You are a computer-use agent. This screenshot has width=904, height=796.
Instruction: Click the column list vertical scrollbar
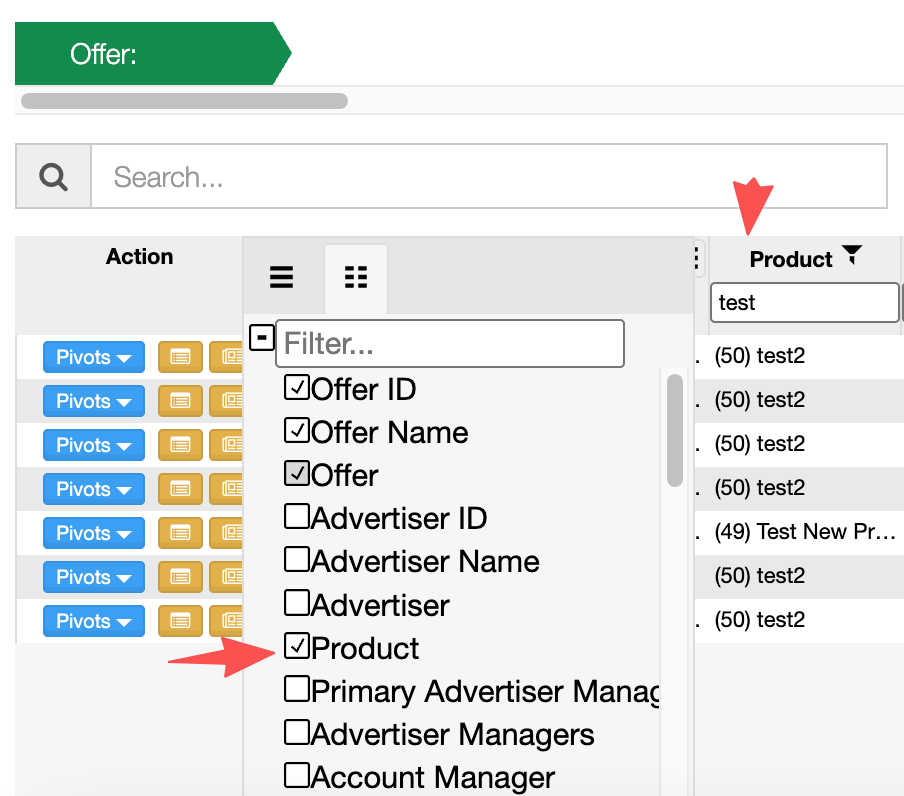(675, 431)
